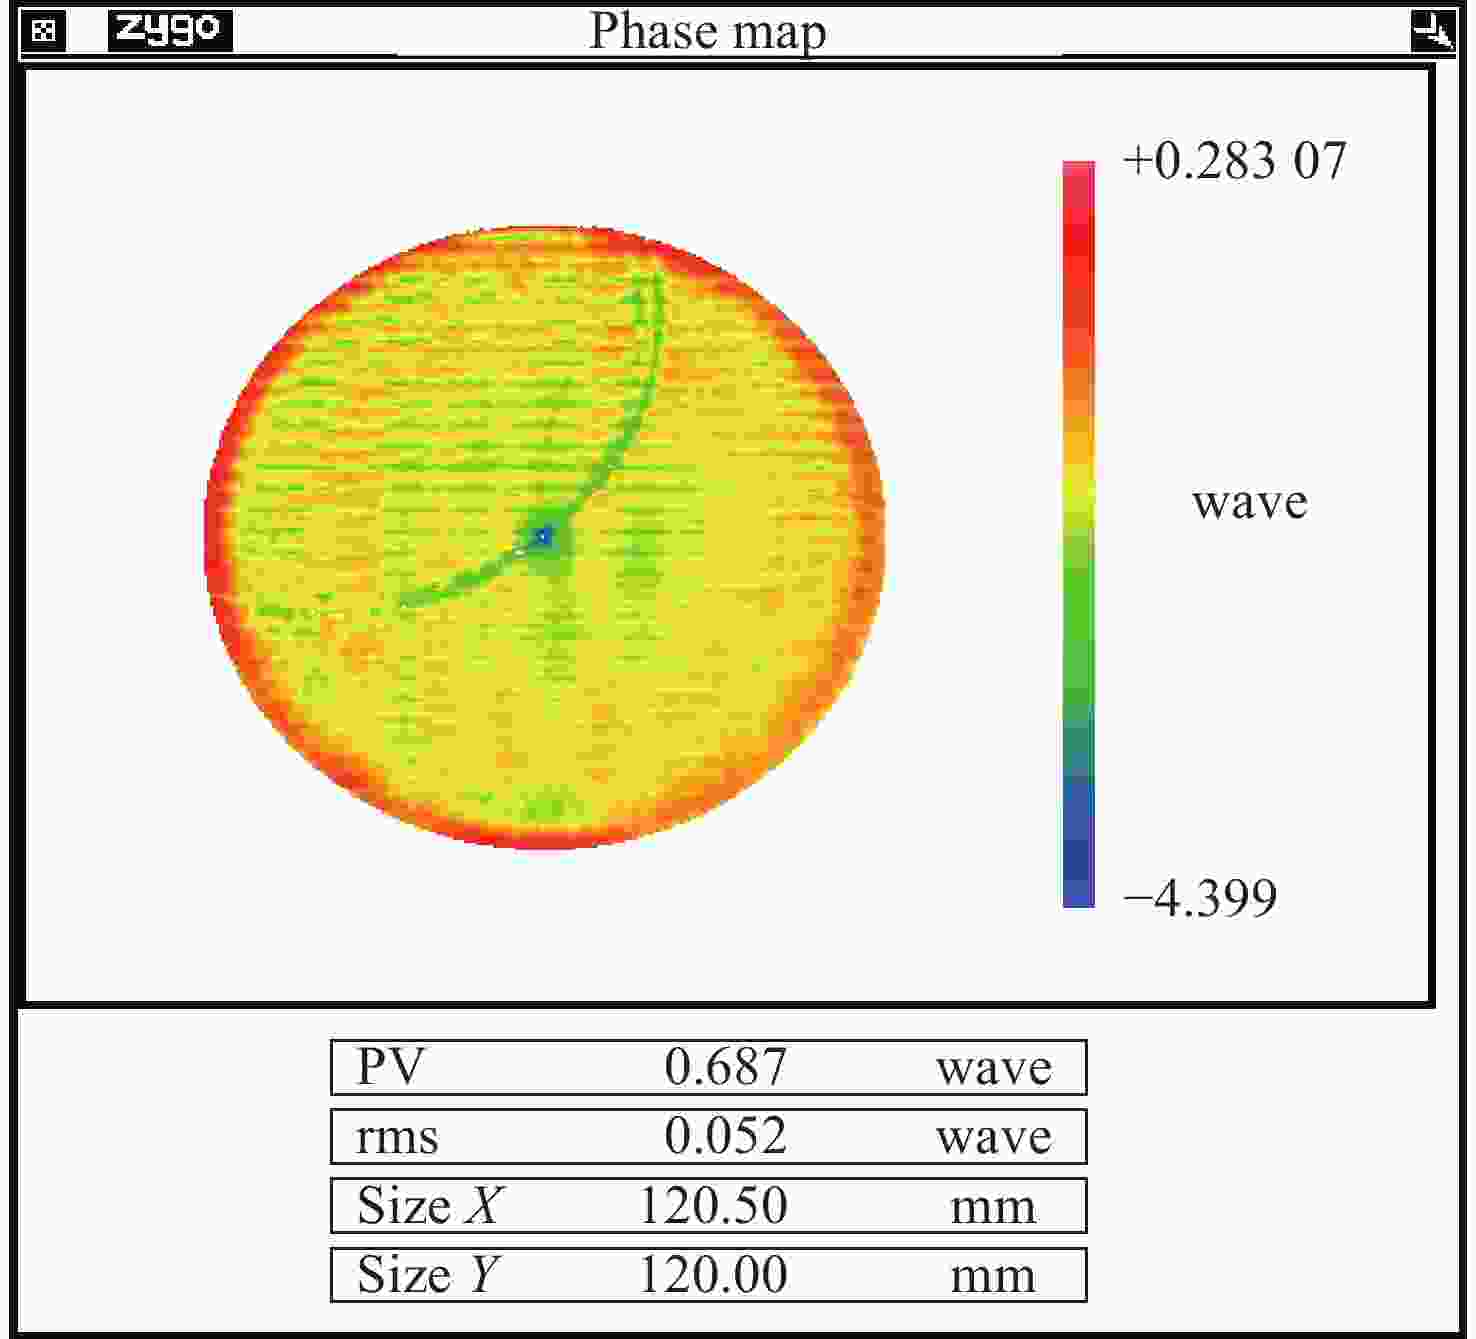1476x1339 pixels.
Task: Click the PV value 0.687
Action: 725,1067
